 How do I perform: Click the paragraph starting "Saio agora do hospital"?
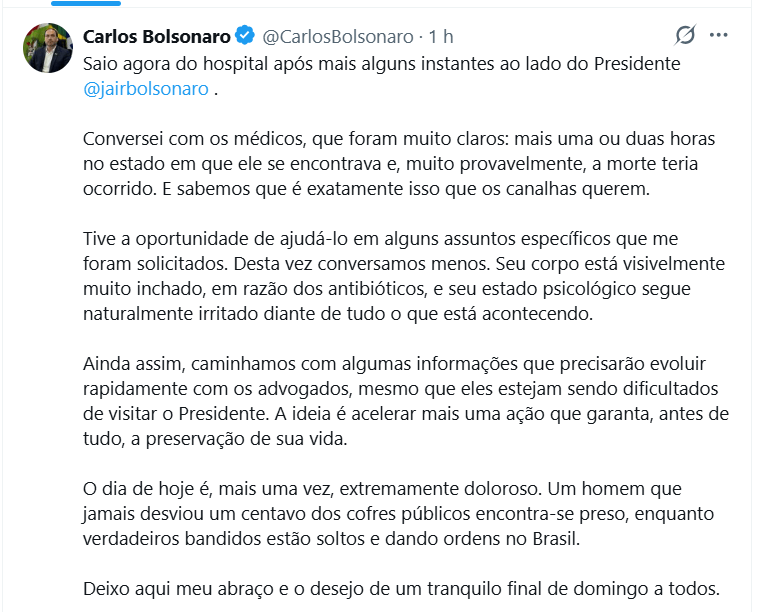tap(380, 63)
